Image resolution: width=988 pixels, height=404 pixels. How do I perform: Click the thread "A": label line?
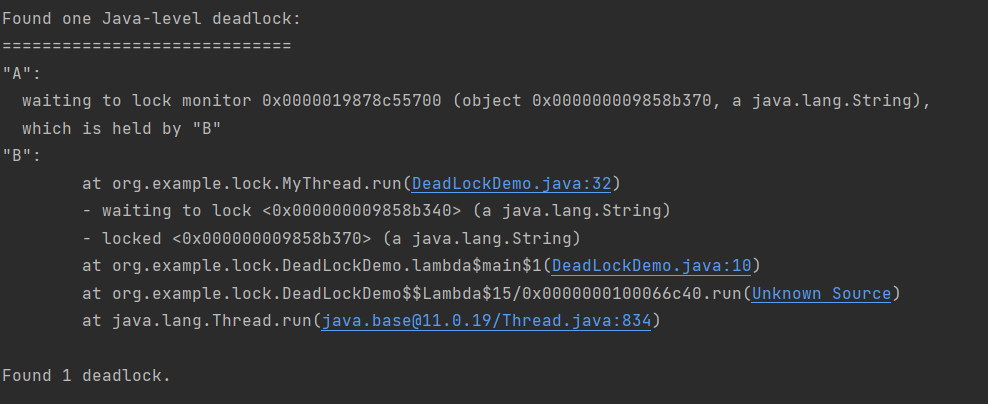click(21, 74)
